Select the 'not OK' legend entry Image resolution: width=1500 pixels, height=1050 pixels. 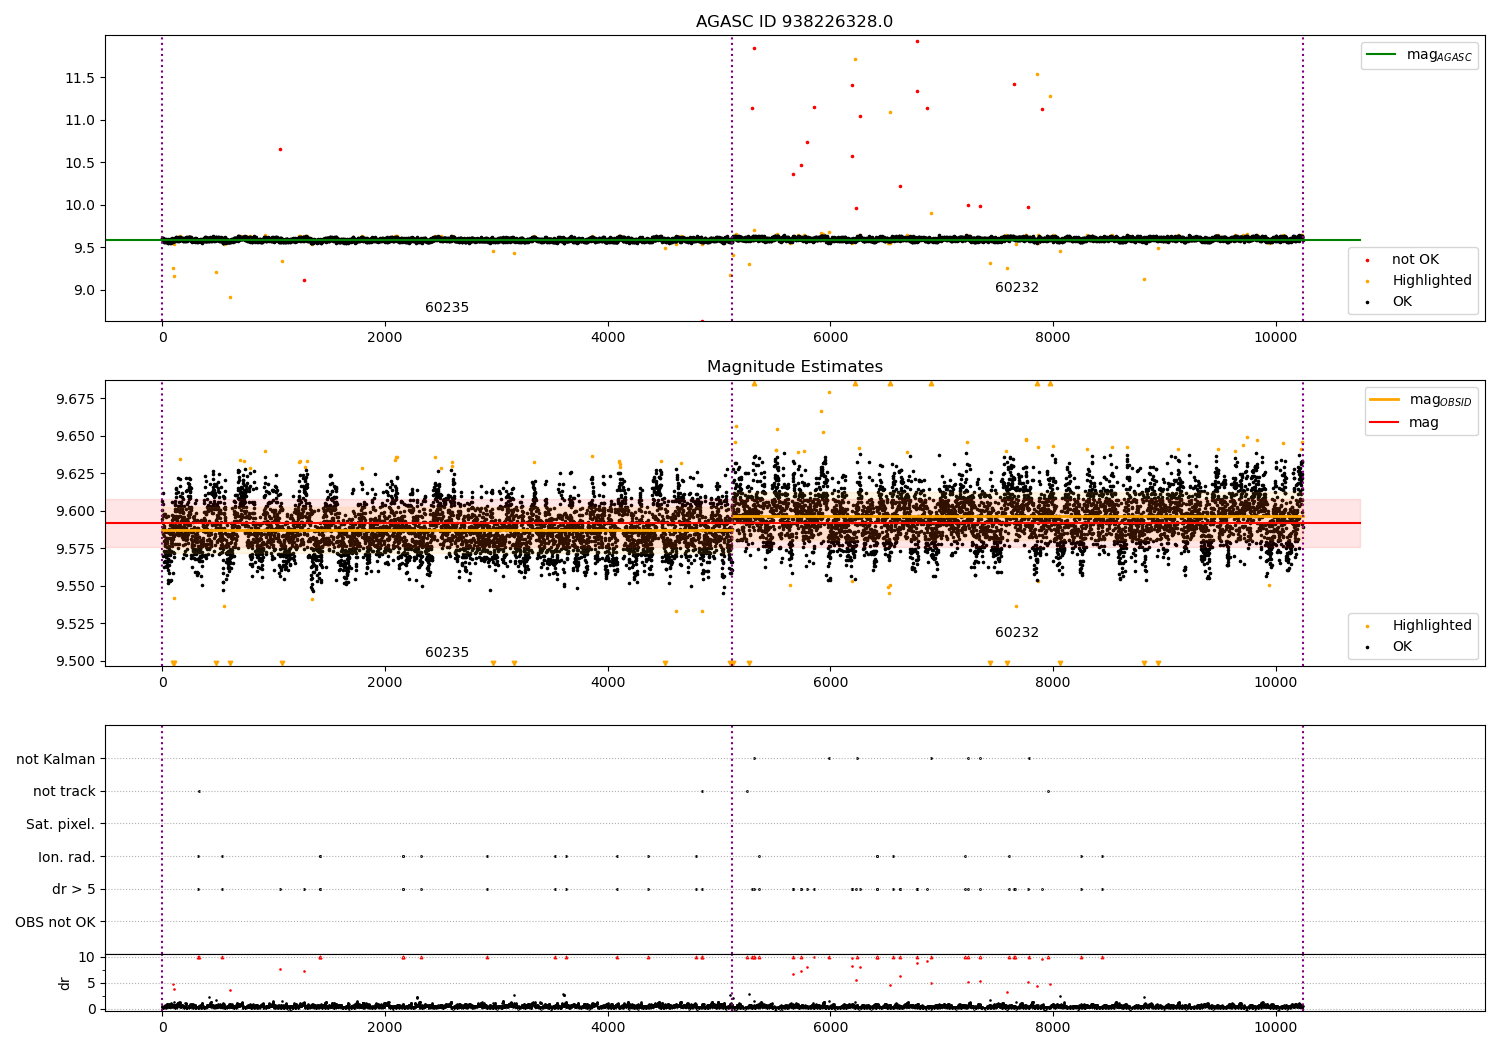click(1415, 260)
